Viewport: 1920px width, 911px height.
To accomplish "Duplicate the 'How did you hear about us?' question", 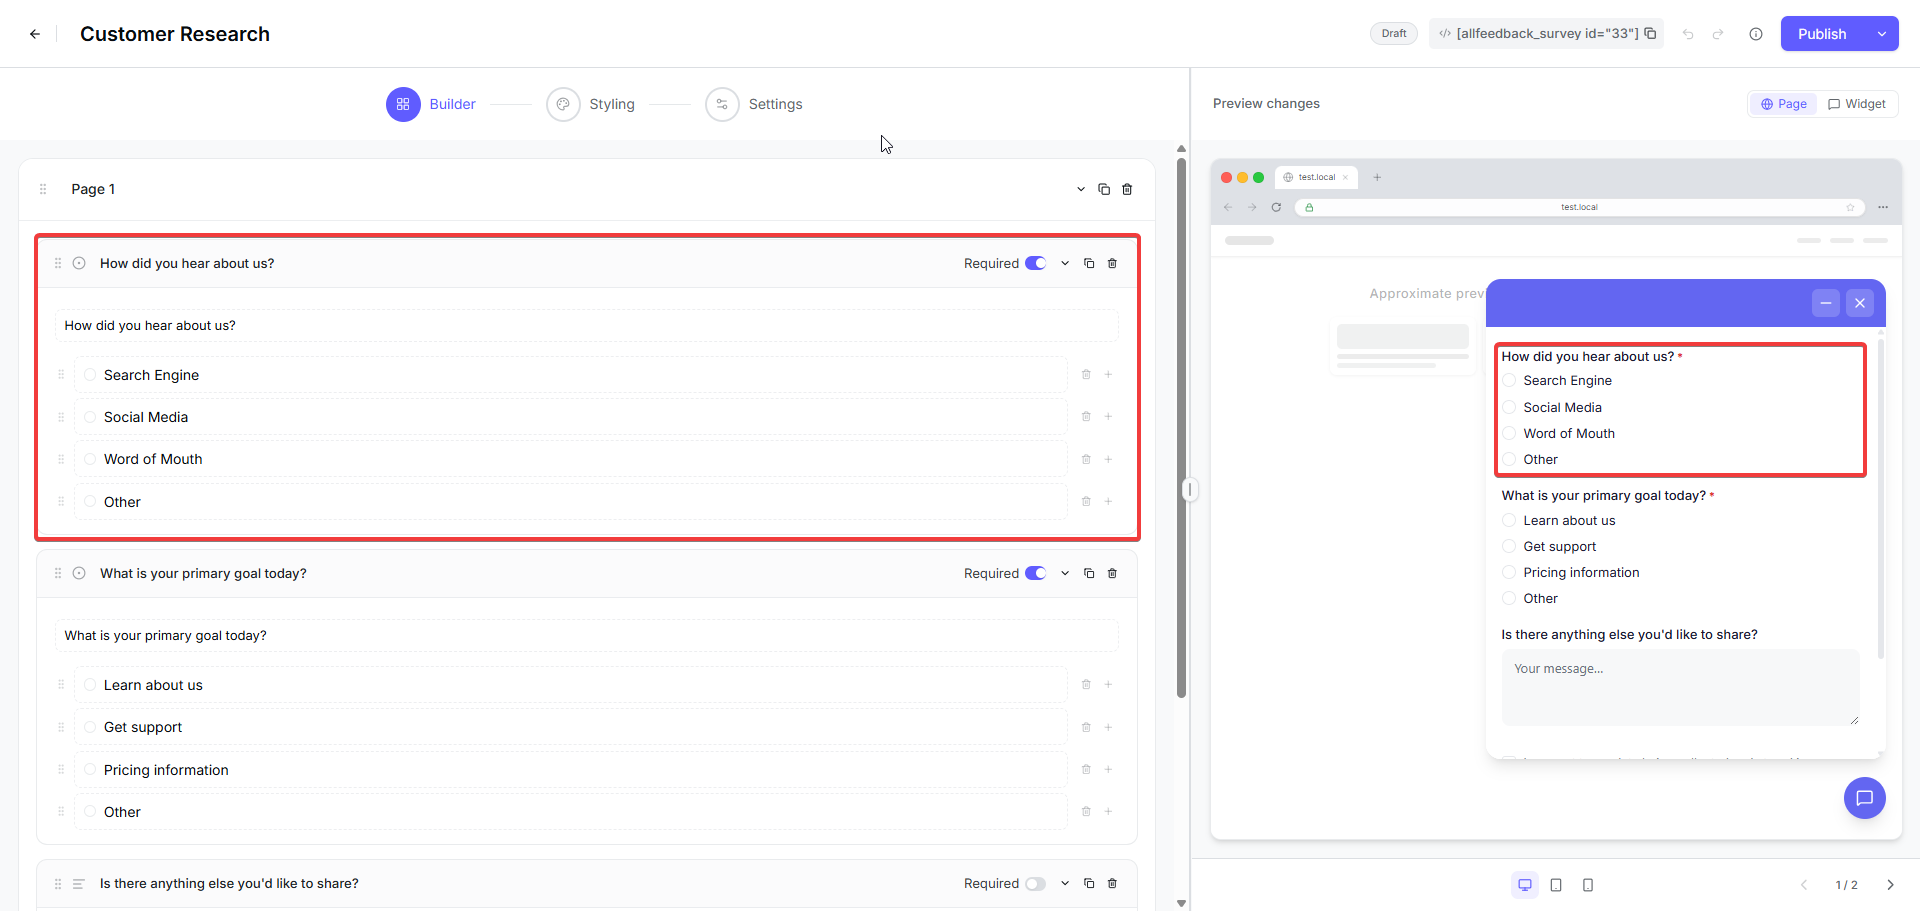I will 1089,264.
